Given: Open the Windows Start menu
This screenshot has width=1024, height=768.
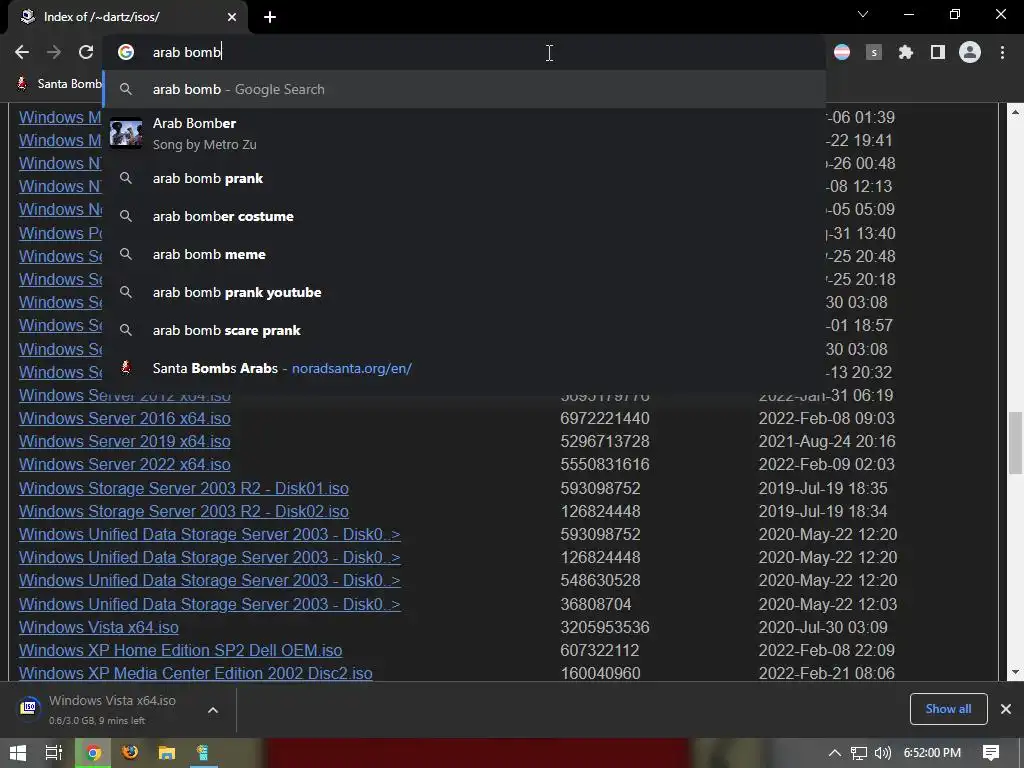Looking at the screenshot, I should (18, 753).
